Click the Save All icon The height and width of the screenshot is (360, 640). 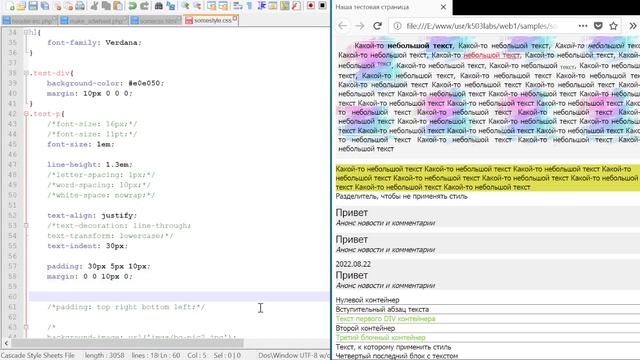pyautogui.click(x=44, y=6)
